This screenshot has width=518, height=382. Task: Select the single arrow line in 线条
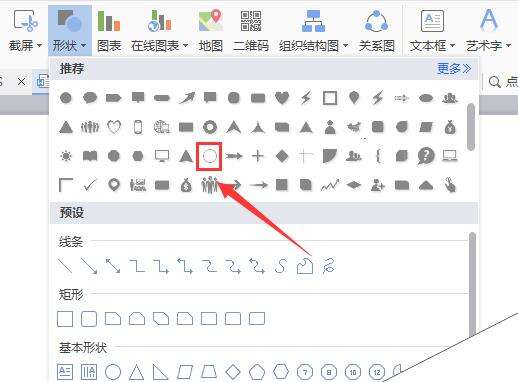pos(89,266)
